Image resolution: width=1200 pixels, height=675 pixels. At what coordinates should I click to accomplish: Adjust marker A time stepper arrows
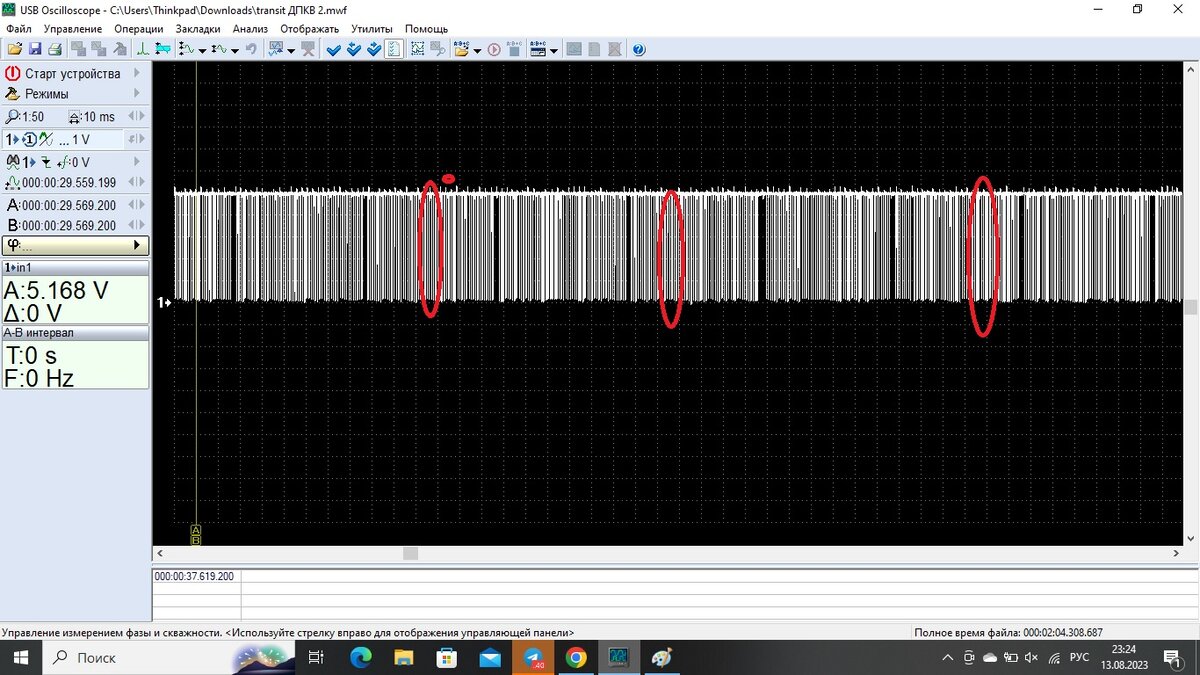[136, 205]
